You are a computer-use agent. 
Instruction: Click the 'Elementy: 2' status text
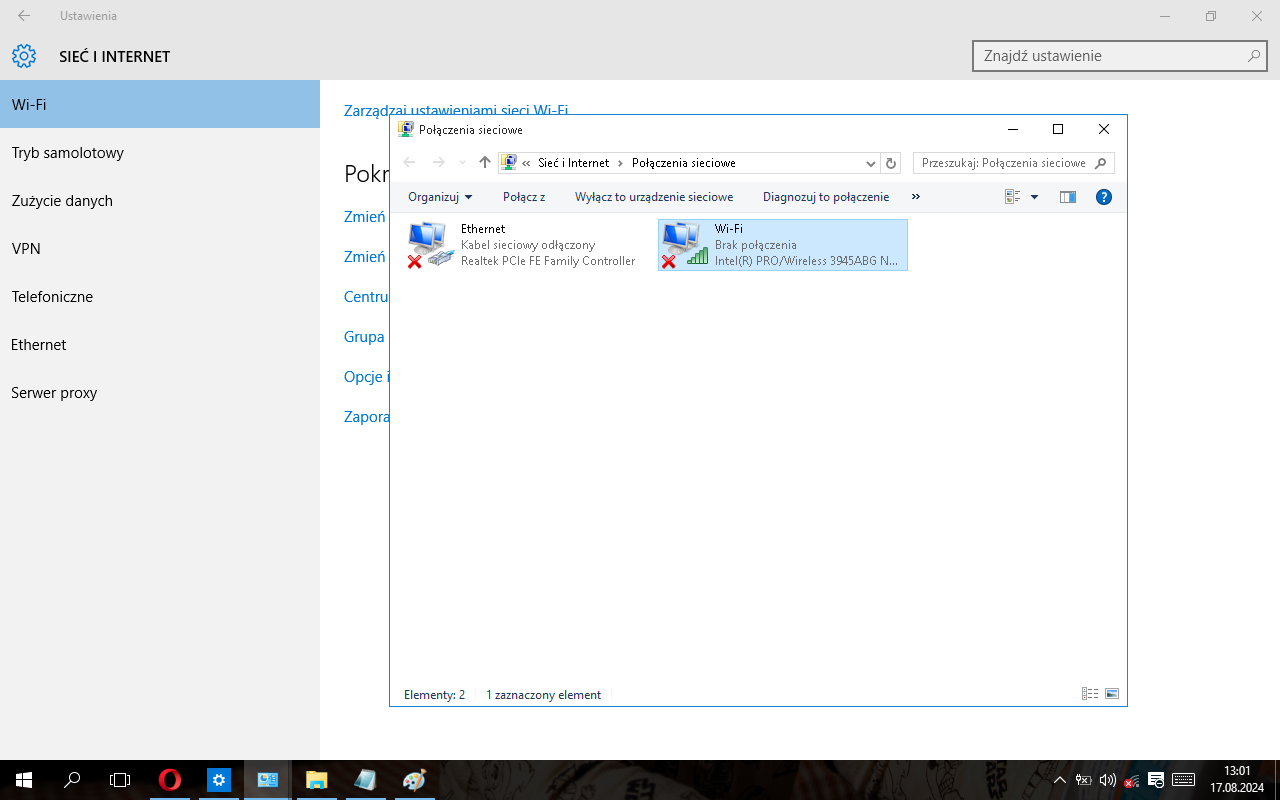(x=434, y=694)
